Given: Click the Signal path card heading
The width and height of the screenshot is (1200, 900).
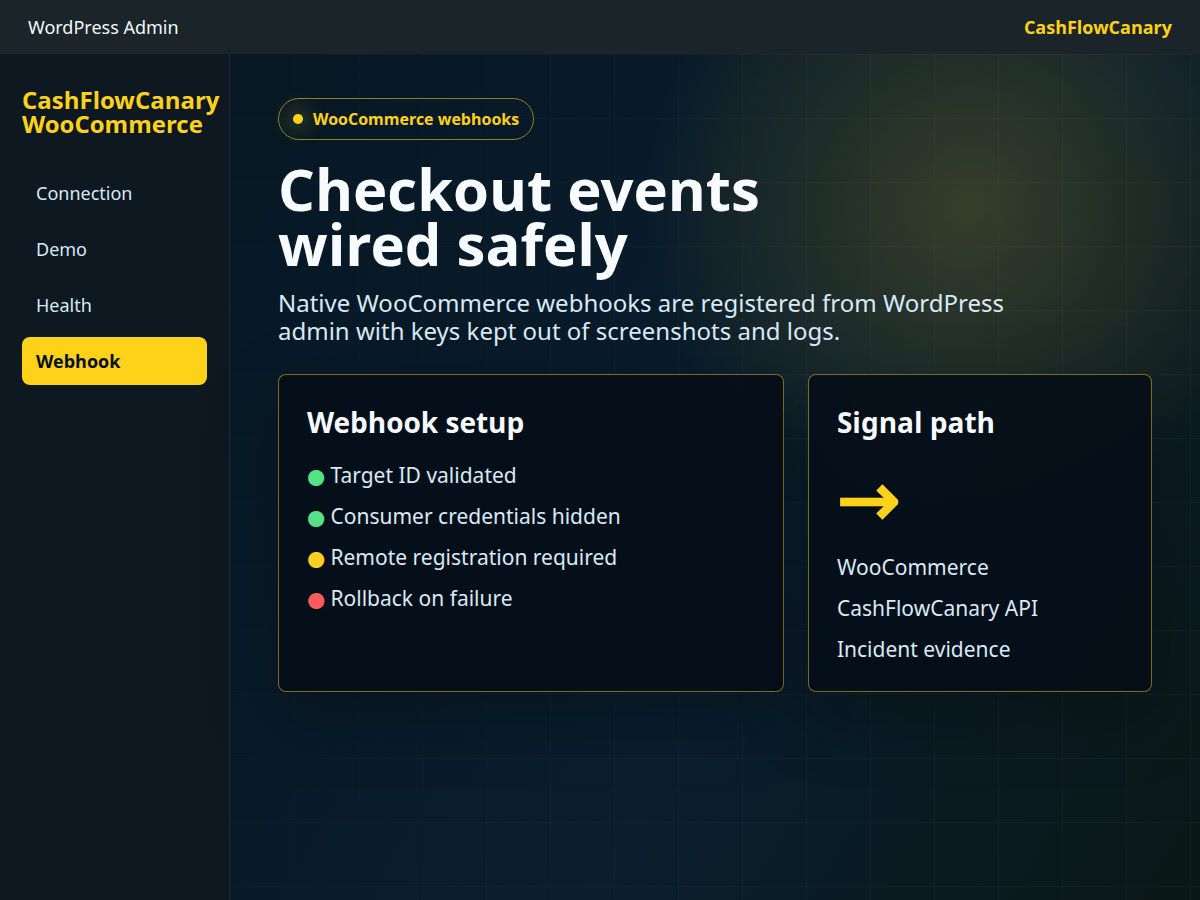Looking at the screenshot, I should 915,423.
